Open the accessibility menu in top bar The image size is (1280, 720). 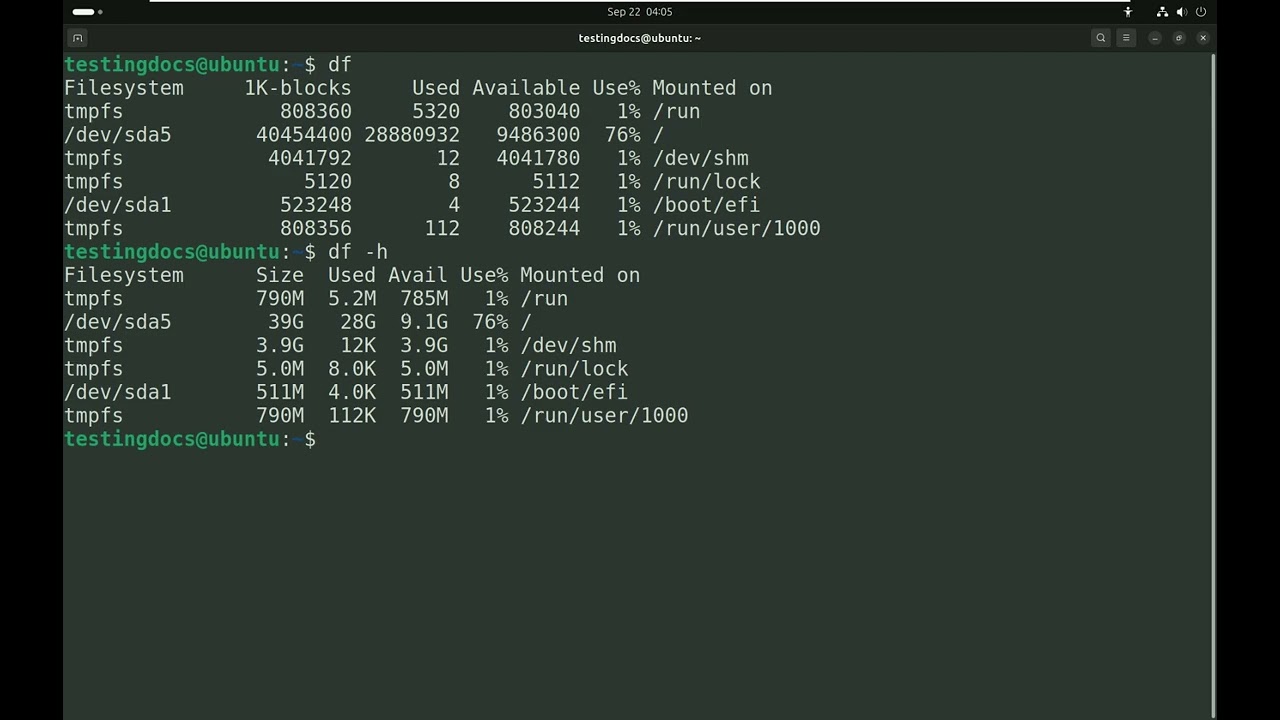pyautogui.click(x=1128, y=12)
